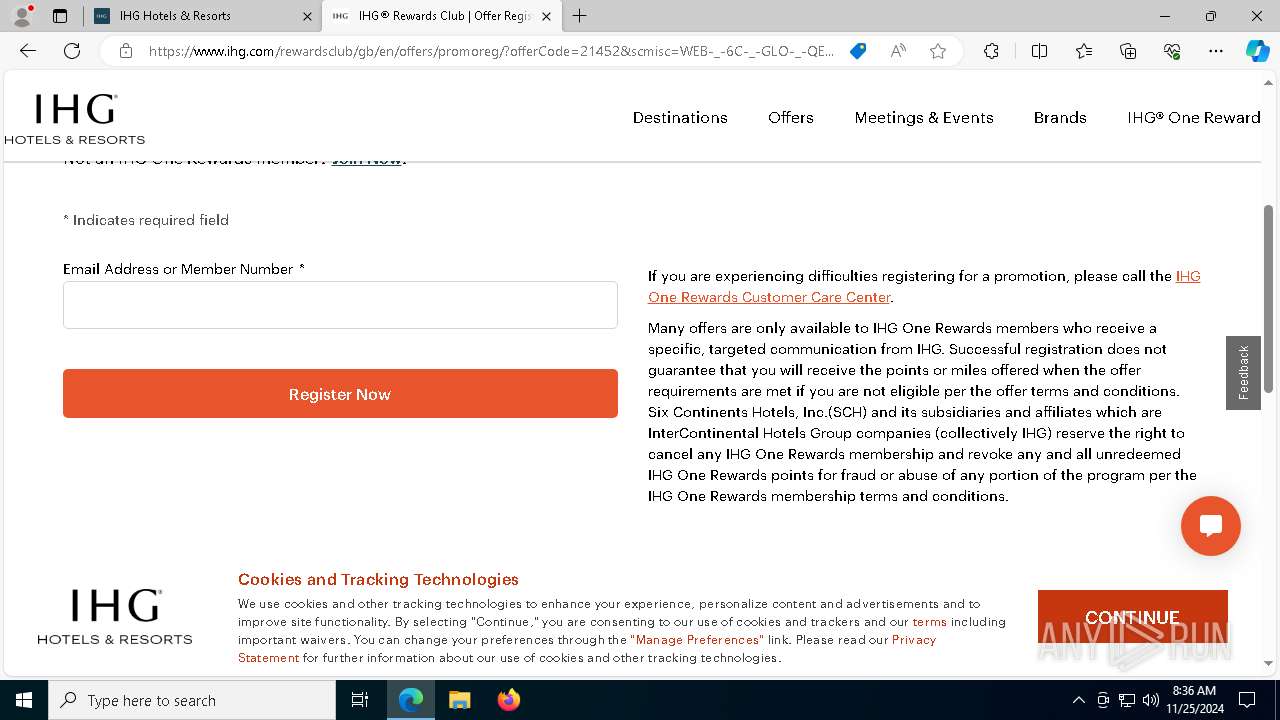Open the Extensions puzzle icon
The height and width of the screenshot is (720, 1280).
tap(991, 51)
